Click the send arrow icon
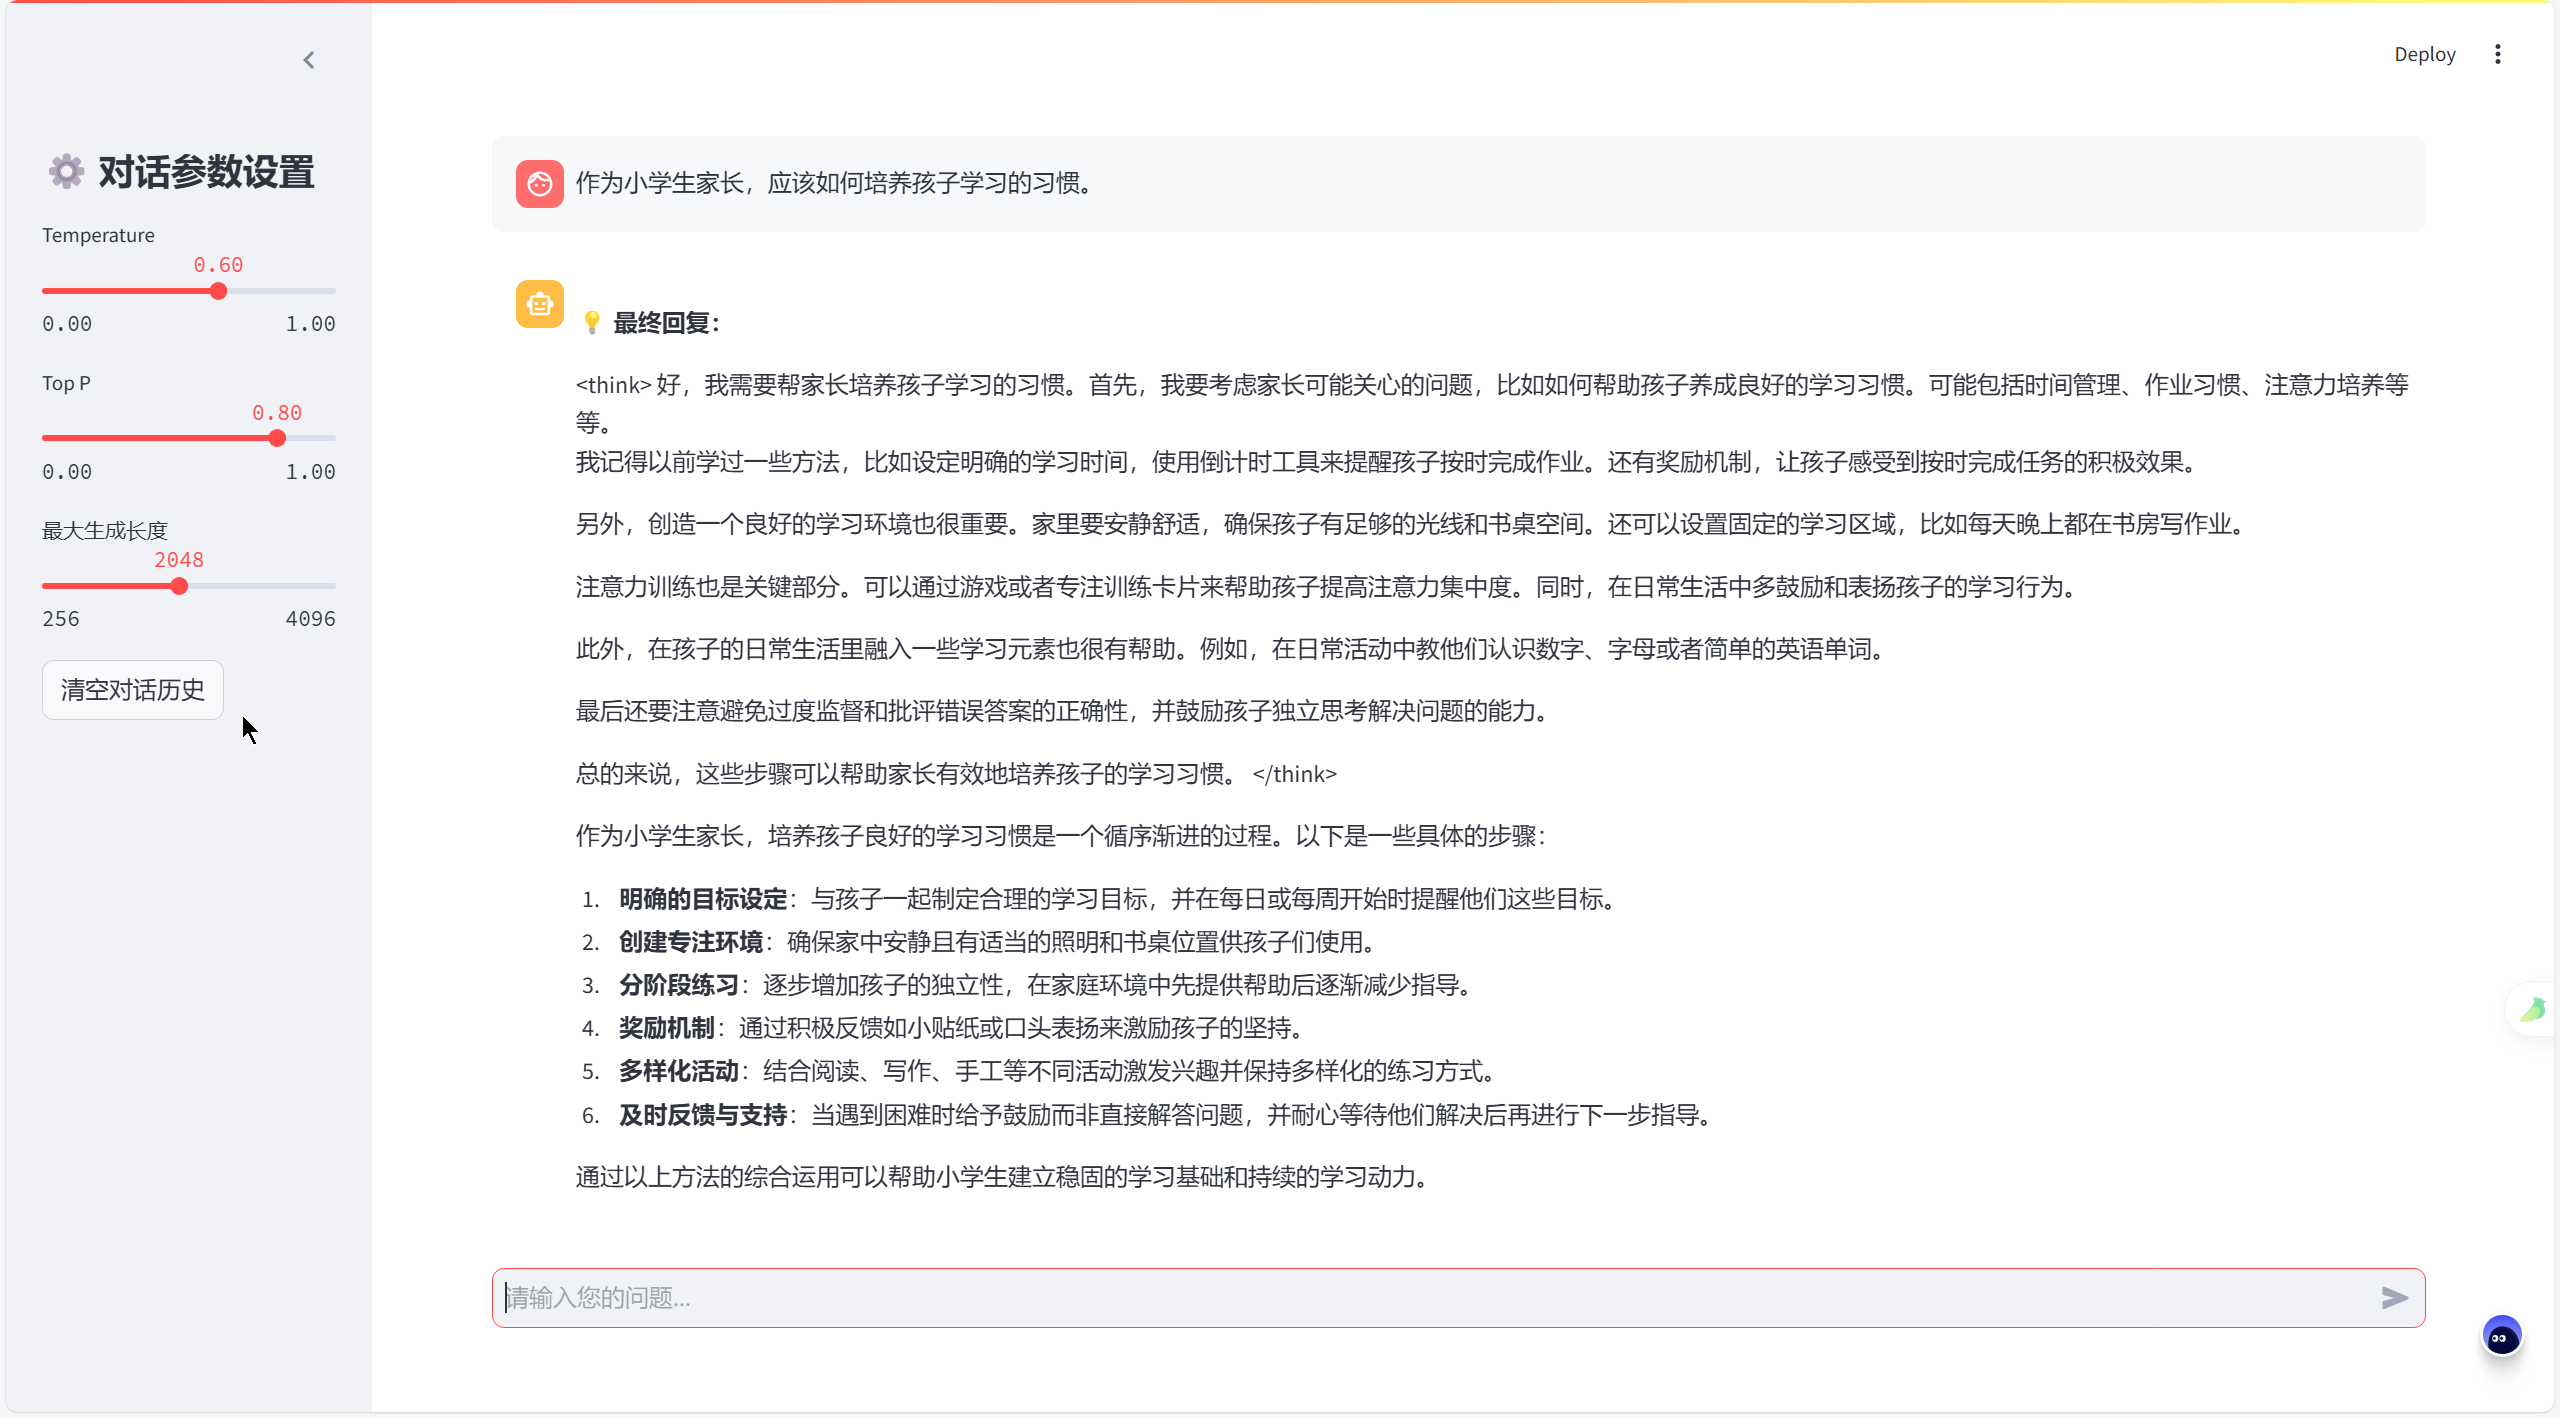 pos(2394,1298)
